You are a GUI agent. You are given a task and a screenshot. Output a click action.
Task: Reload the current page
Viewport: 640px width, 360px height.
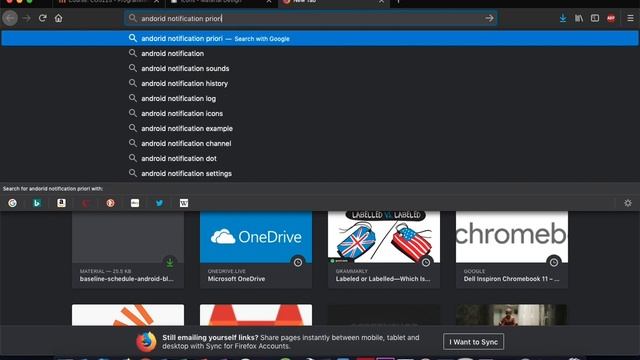tap(42, 18)
